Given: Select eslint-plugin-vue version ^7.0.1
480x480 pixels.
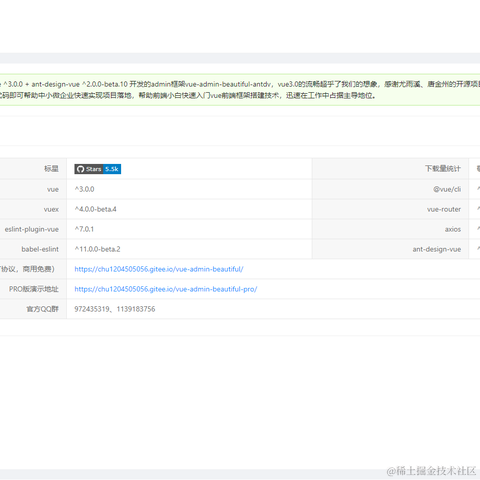Looking at the screenshot, I should [84, 229].
